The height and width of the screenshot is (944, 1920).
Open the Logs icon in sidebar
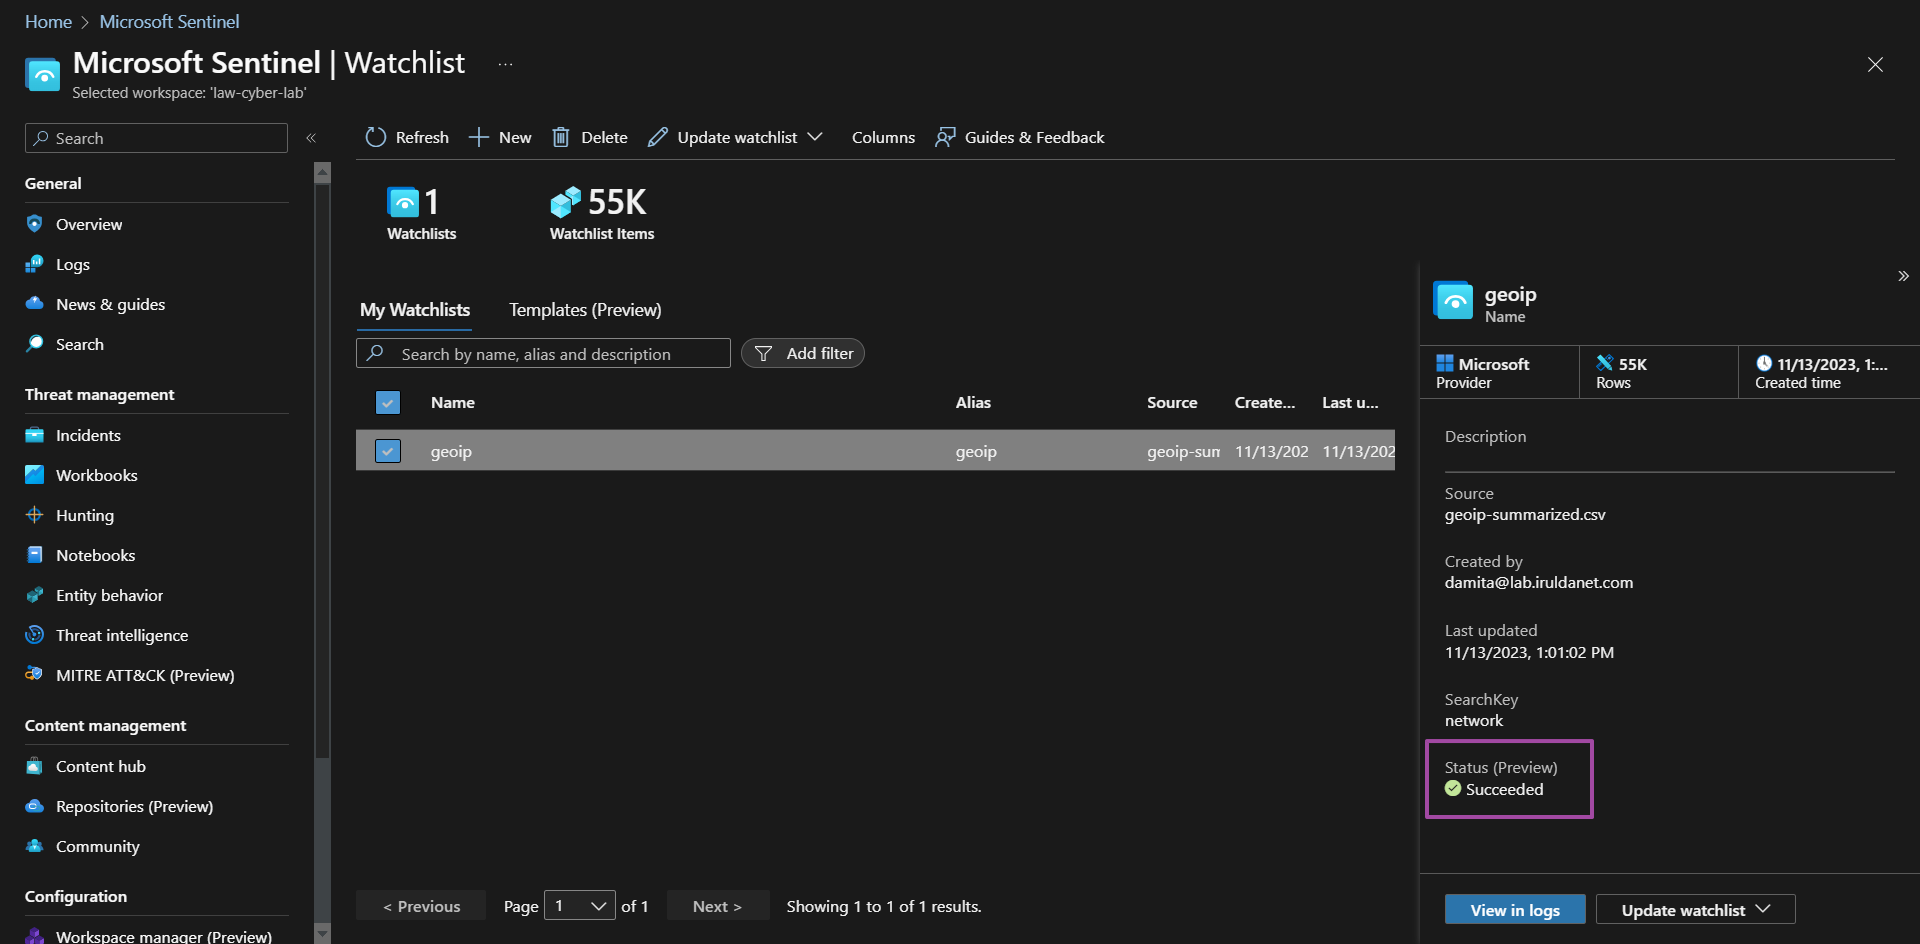pyautogui.click(x=35, y=264)
